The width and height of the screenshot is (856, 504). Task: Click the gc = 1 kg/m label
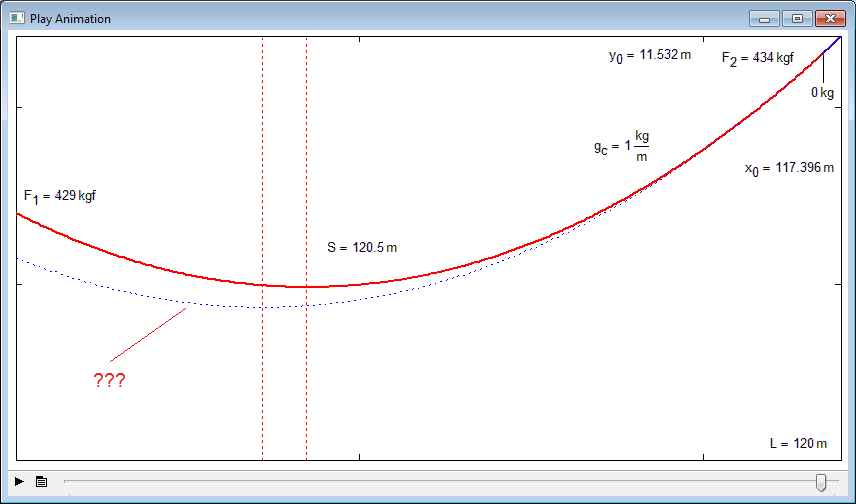[621, 146]
